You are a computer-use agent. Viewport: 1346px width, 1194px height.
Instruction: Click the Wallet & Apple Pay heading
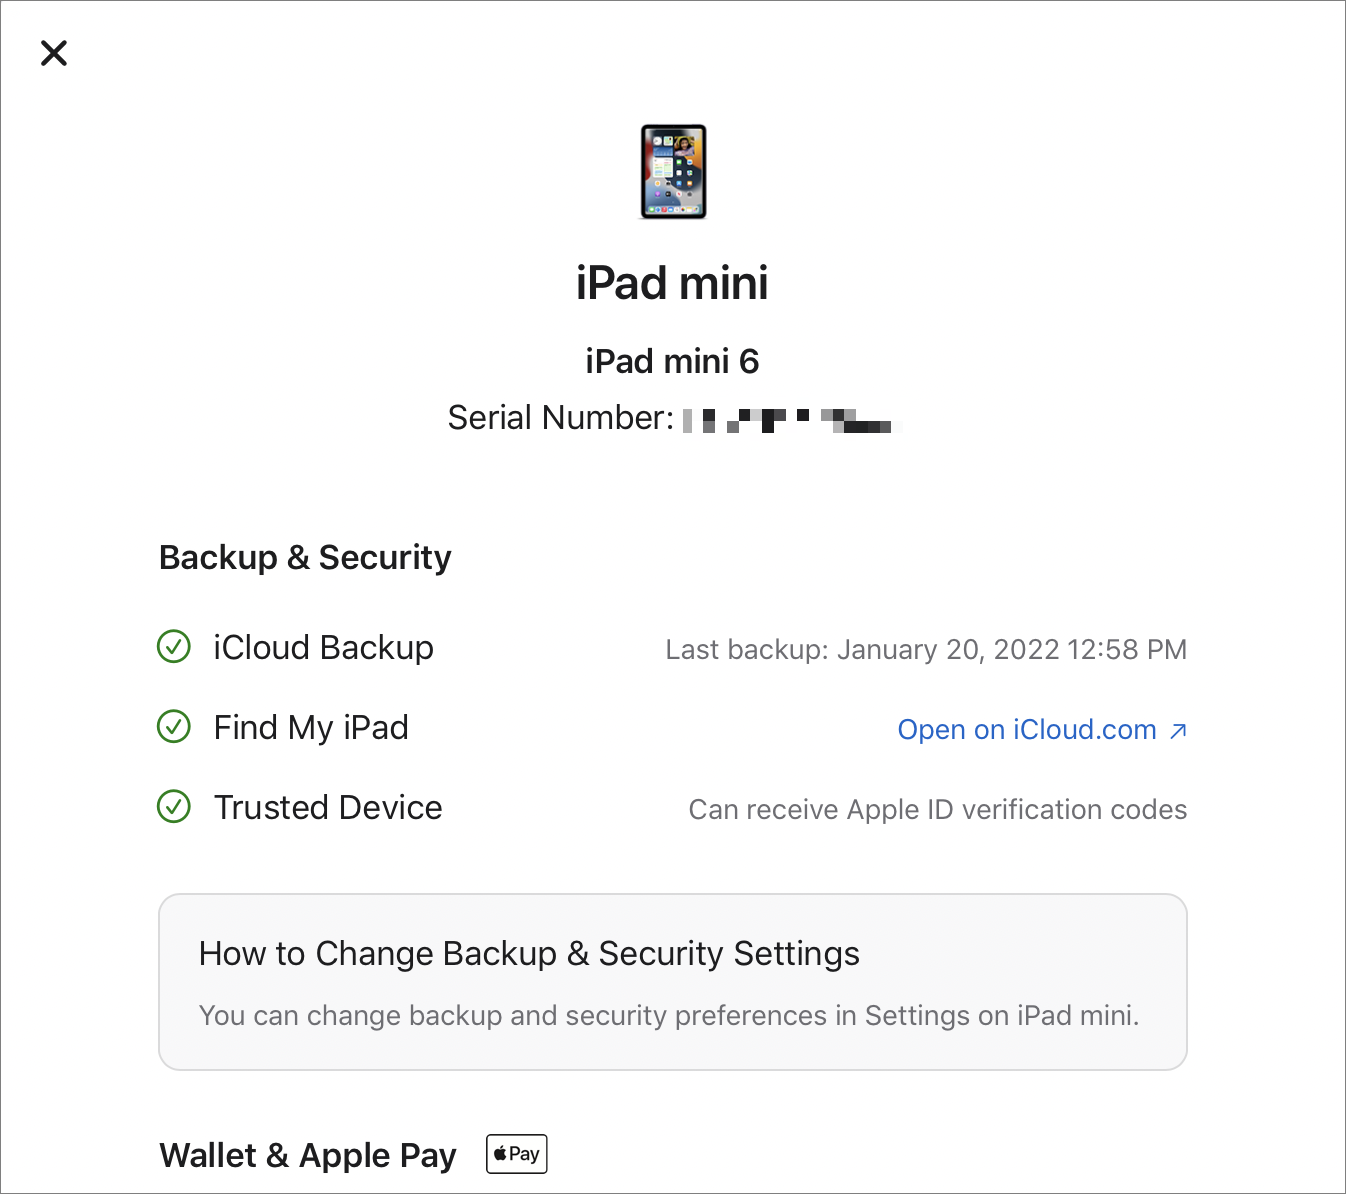click(x=307, y=1155)
